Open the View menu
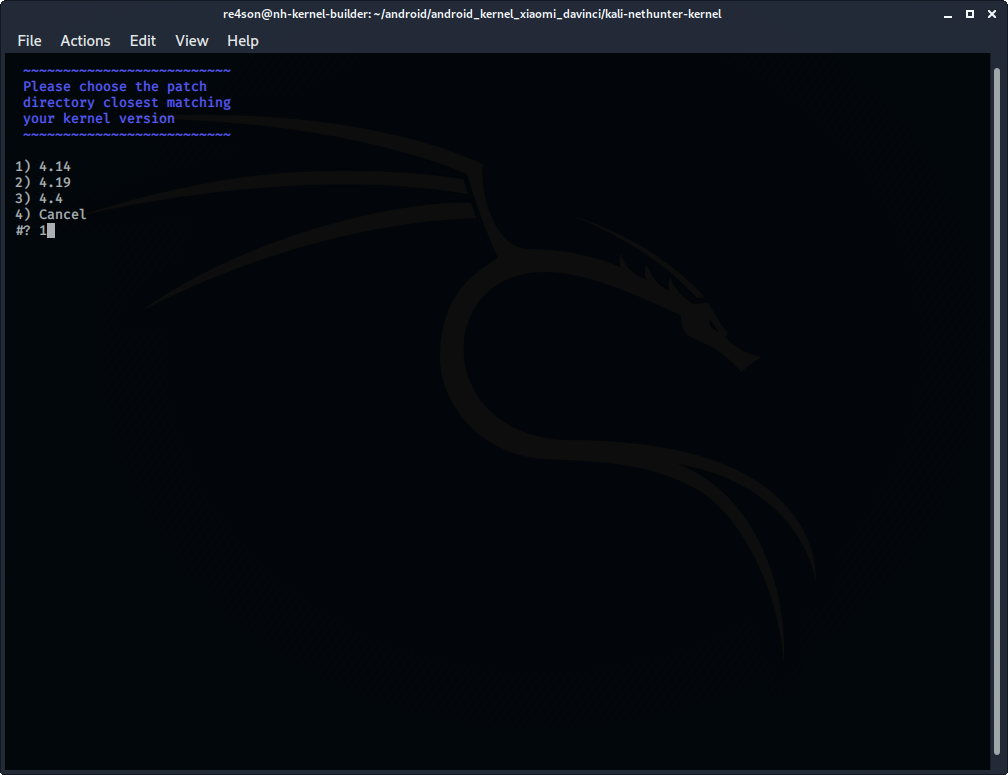Viewport: 1008px width, 775px height. [191, 41]
